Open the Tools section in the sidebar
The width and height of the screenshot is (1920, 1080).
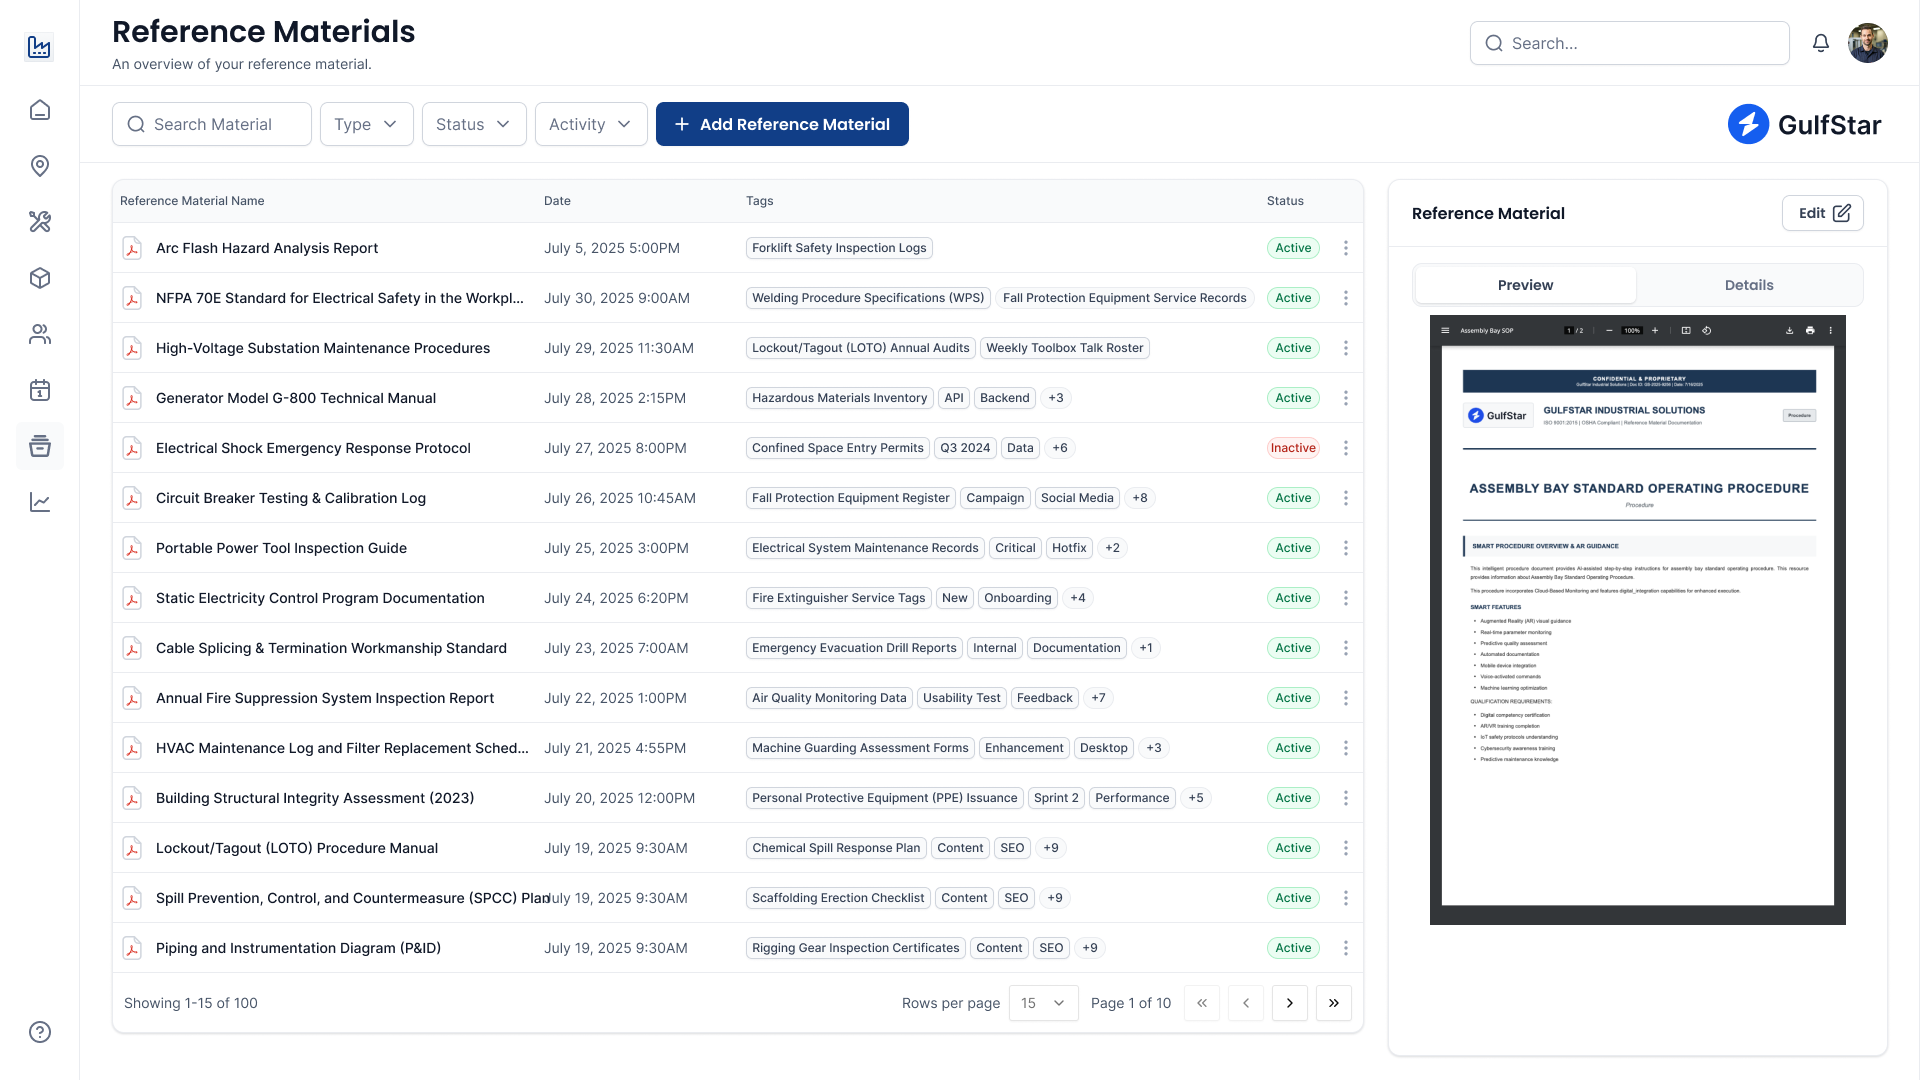tap(40, 222)
